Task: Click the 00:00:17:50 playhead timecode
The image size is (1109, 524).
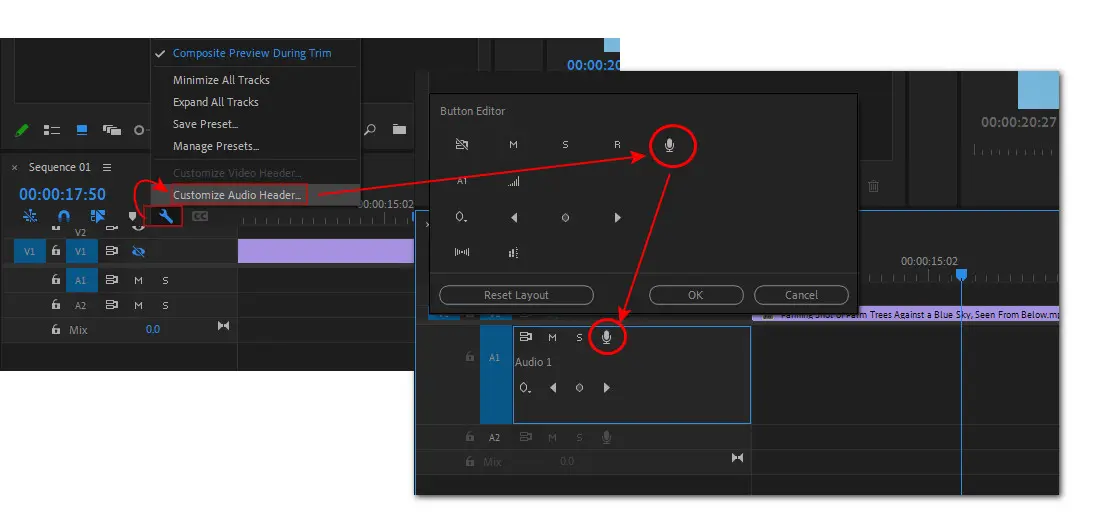Action: tap(62, 194)
